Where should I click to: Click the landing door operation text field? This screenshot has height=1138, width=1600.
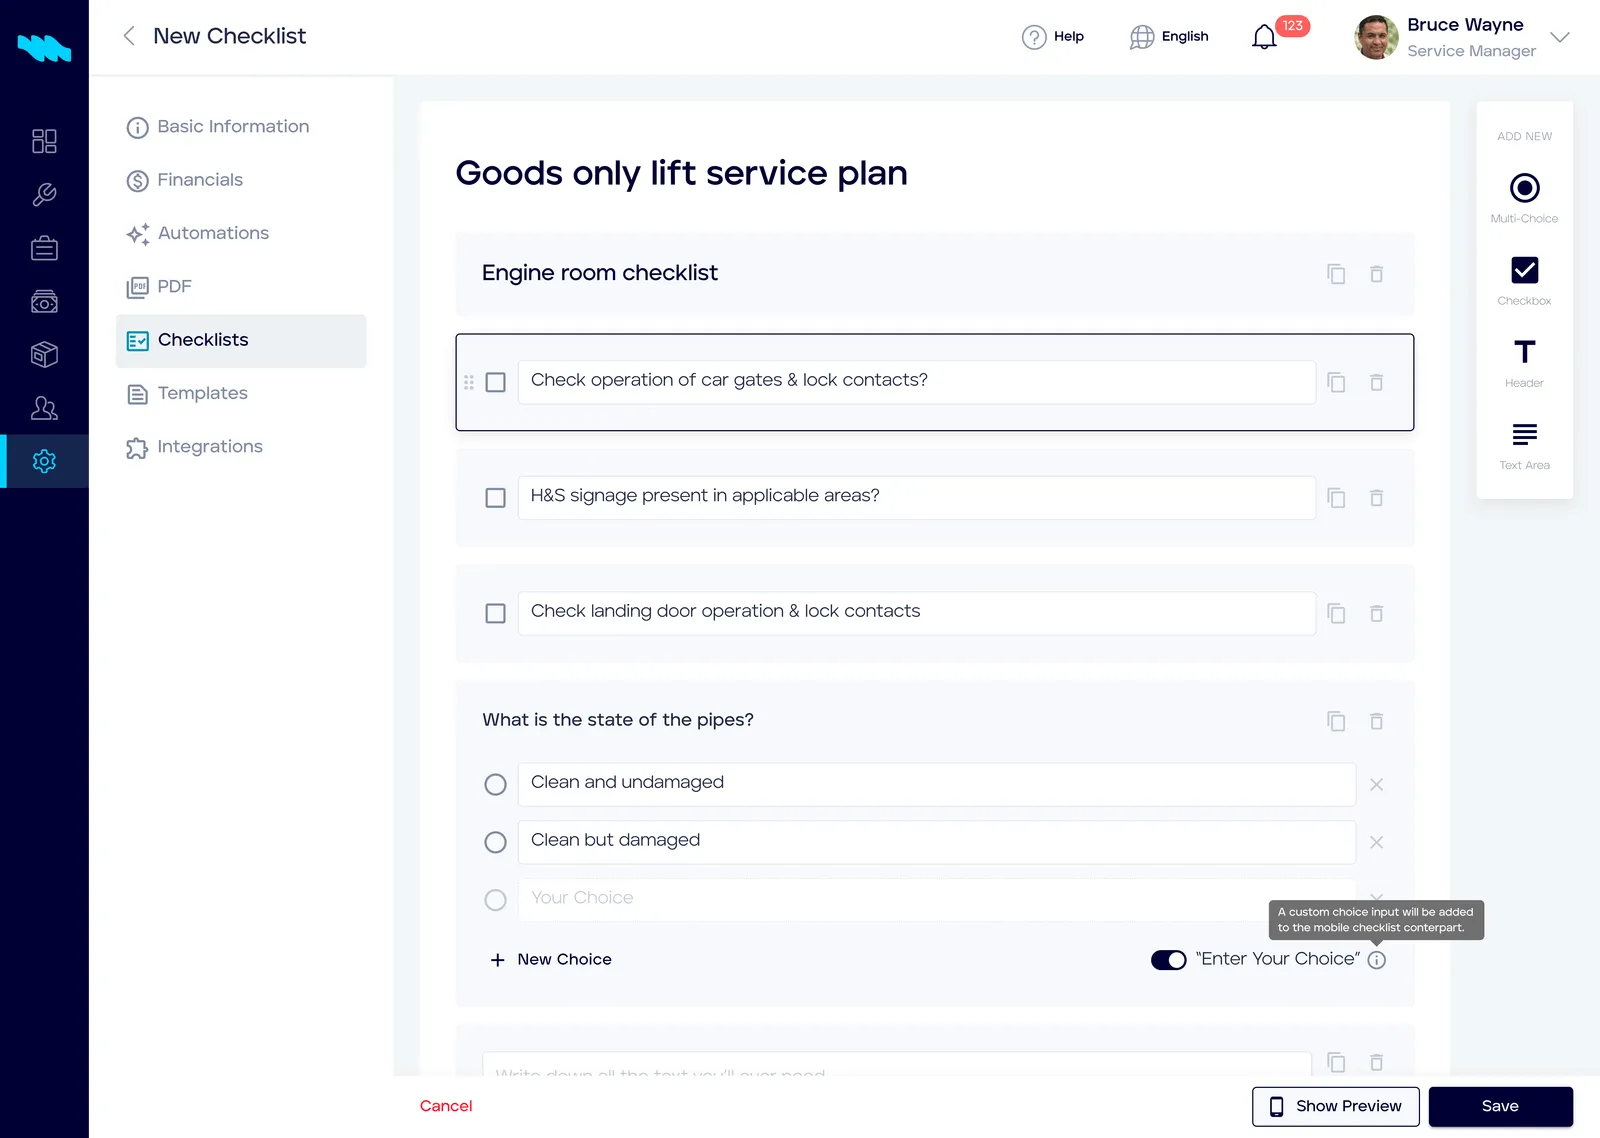917,613
